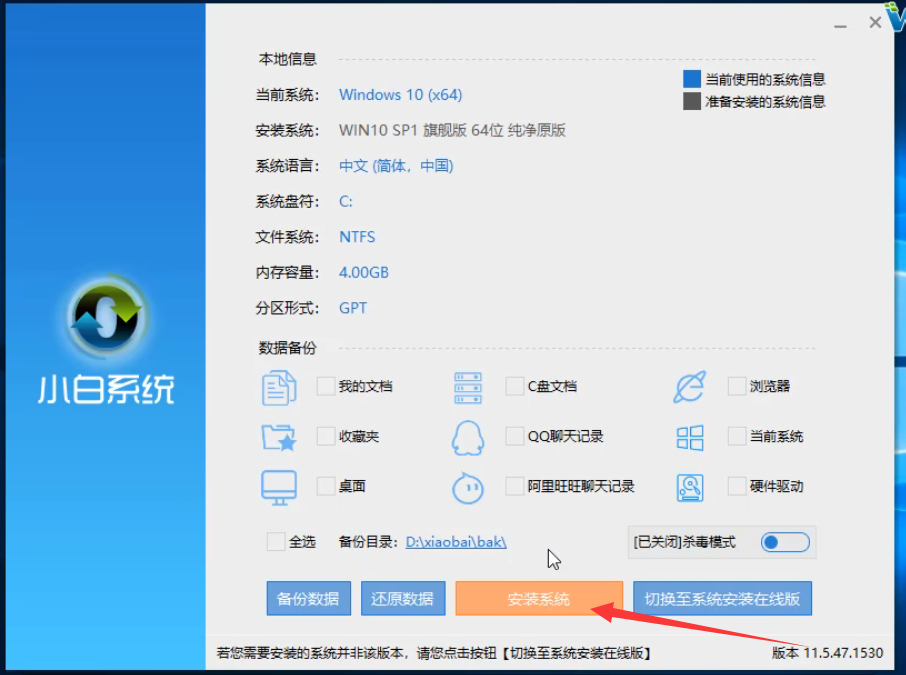Switch to 系统安装在线版

click(722, 598)
